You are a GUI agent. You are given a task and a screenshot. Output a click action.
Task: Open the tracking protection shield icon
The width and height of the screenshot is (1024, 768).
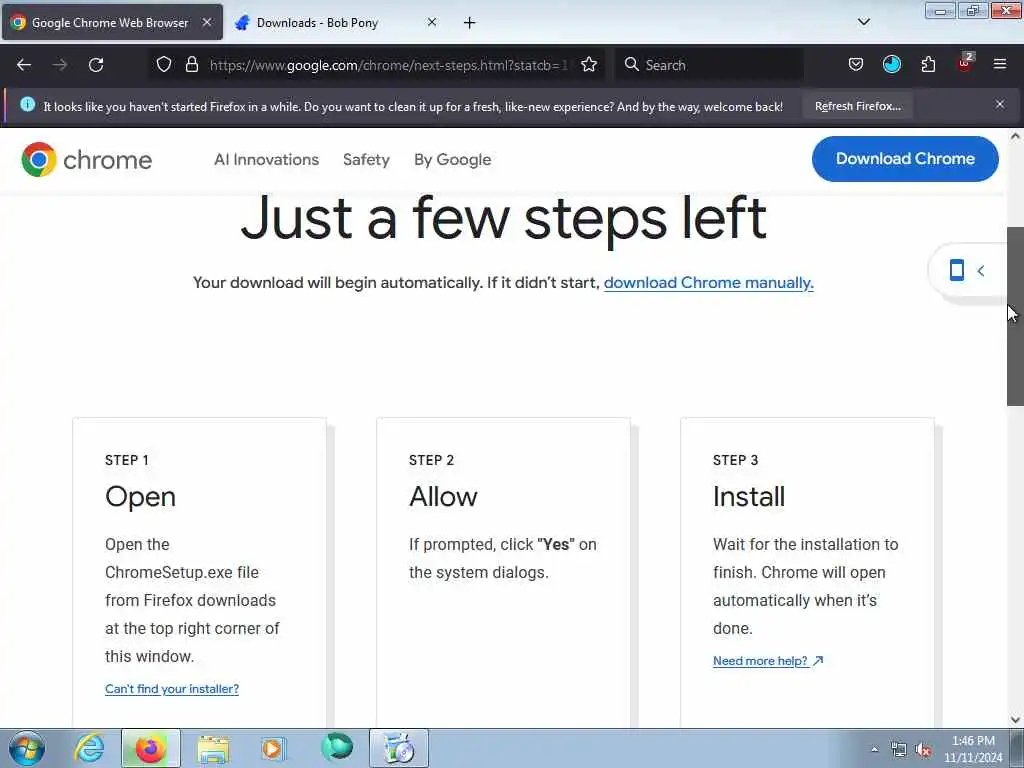tap(164, 65)
